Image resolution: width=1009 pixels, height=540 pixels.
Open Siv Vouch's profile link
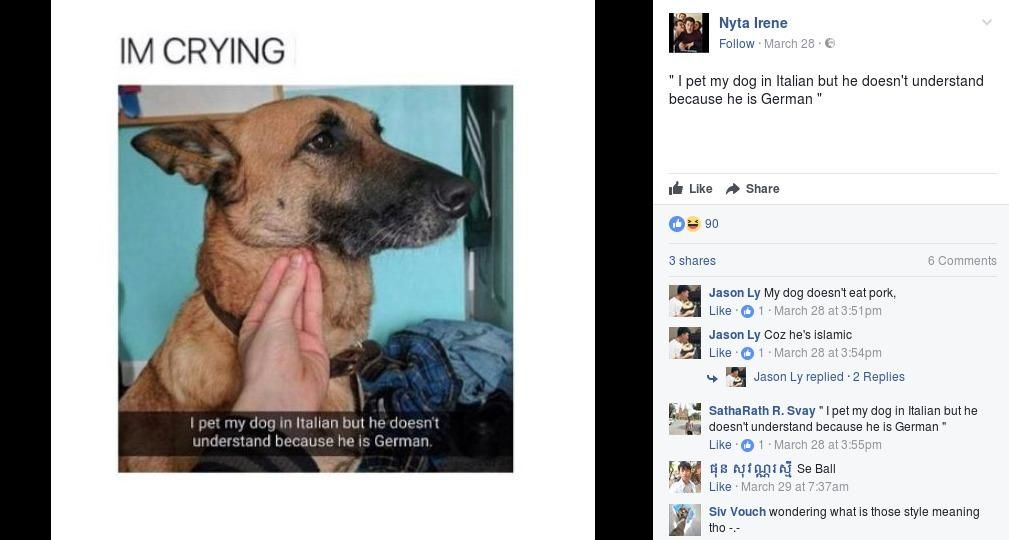[737, 512]
